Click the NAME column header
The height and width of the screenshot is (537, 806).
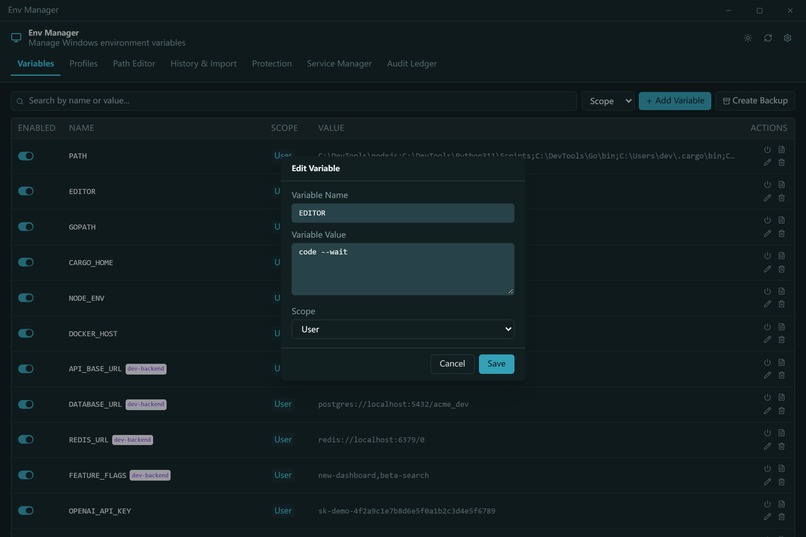[81, 128]
